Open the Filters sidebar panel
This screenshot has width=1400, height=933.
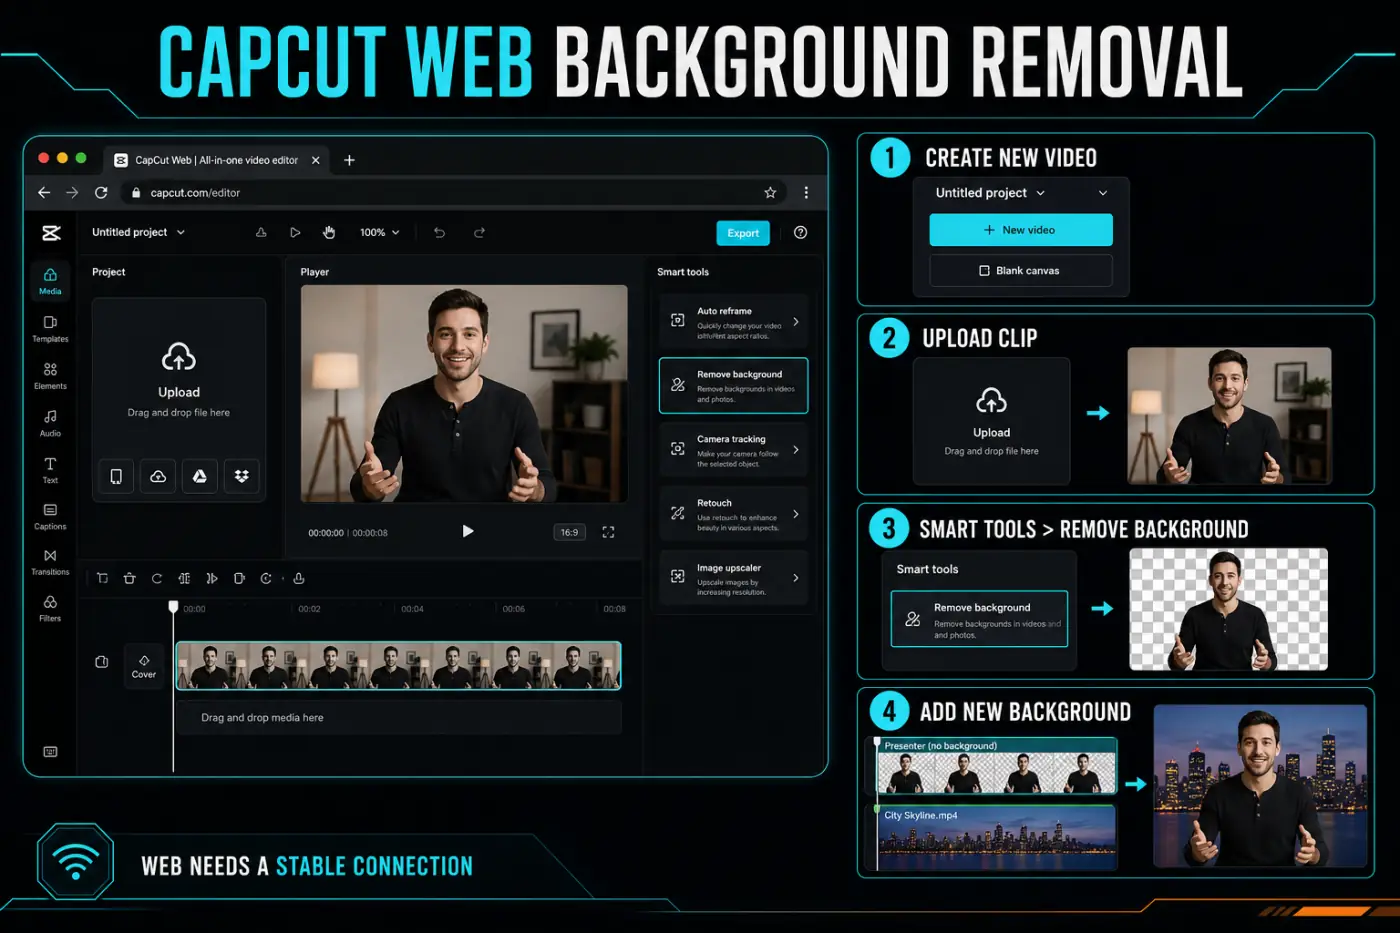(50, 608)
